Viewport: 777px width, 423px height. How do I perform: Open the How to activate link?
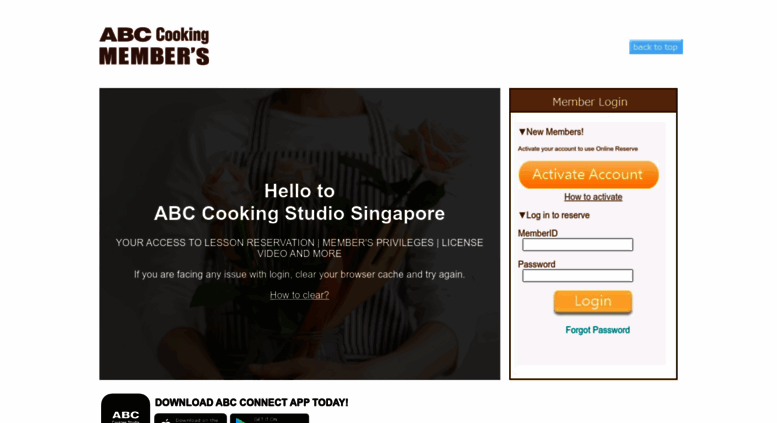tap(593, 197)
